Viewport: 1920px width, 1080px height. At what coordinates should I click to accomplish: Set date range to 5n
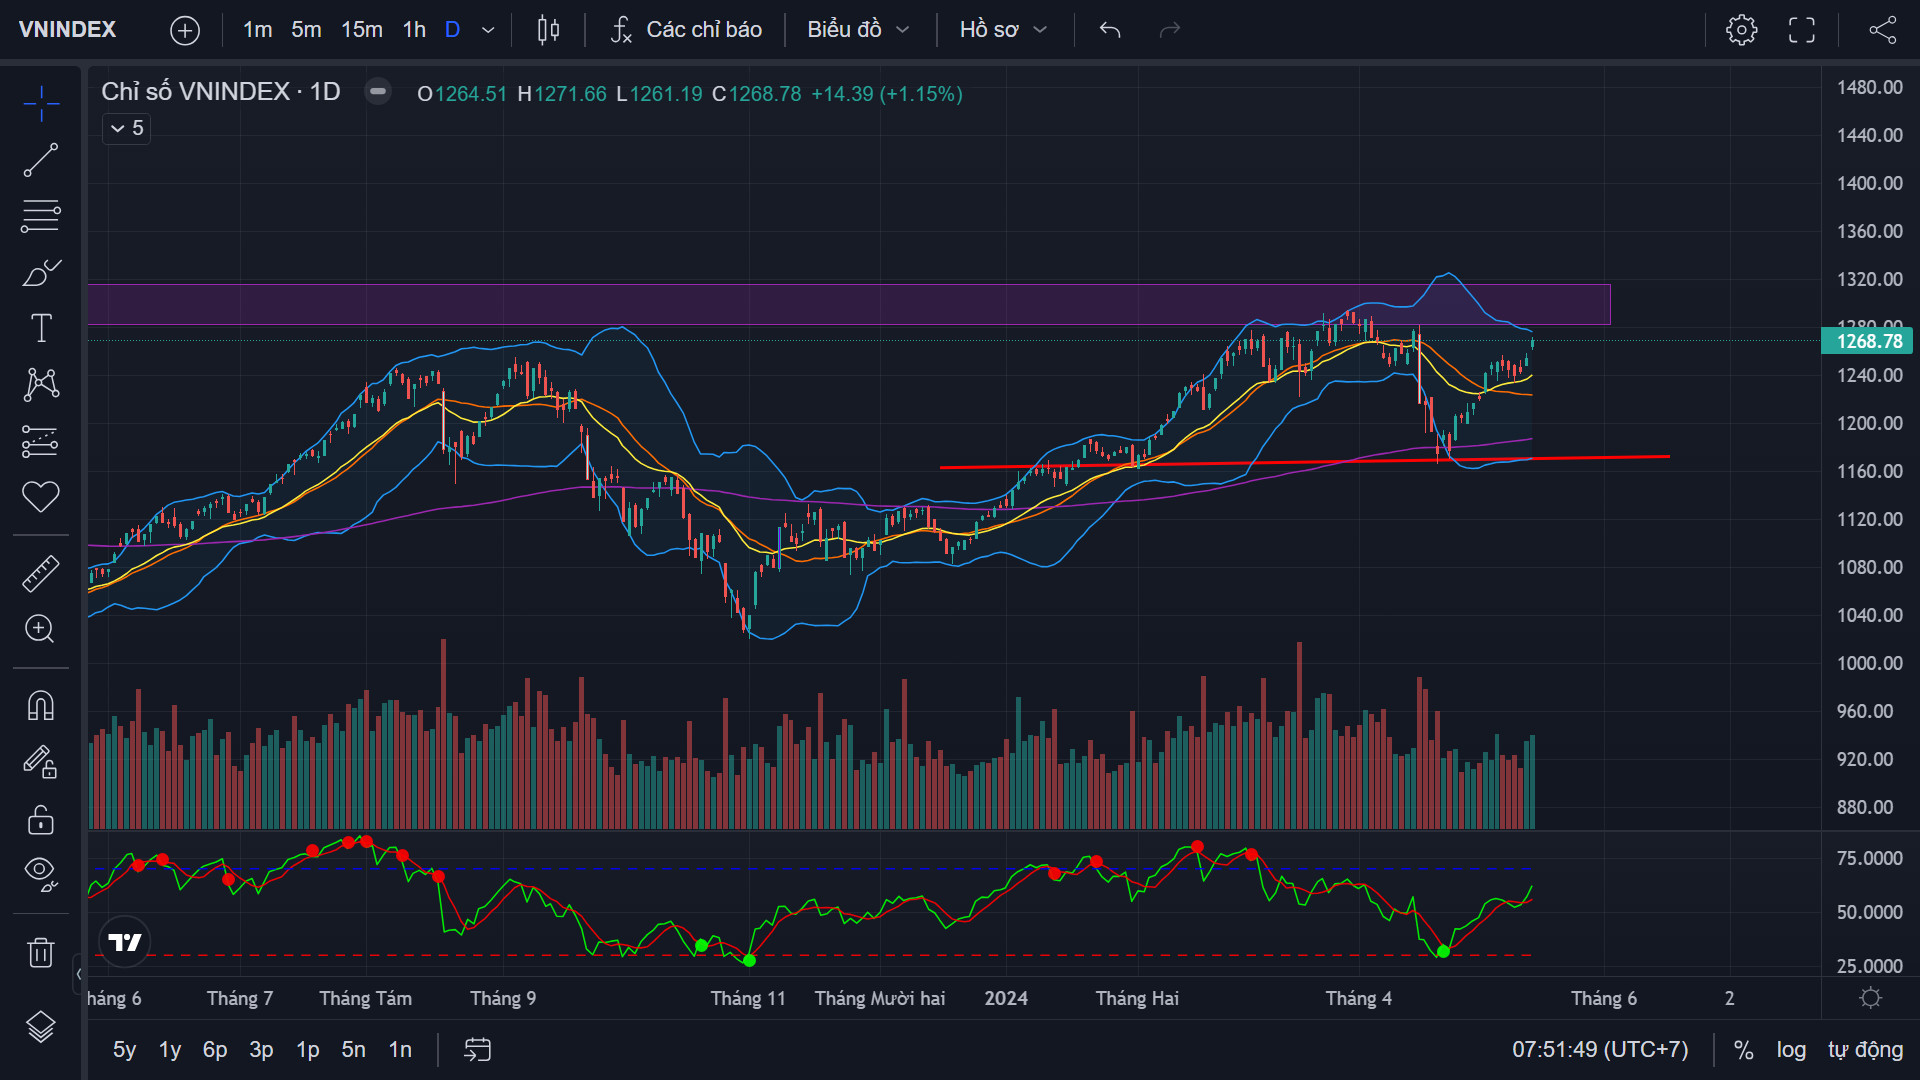click(353, 1050)
